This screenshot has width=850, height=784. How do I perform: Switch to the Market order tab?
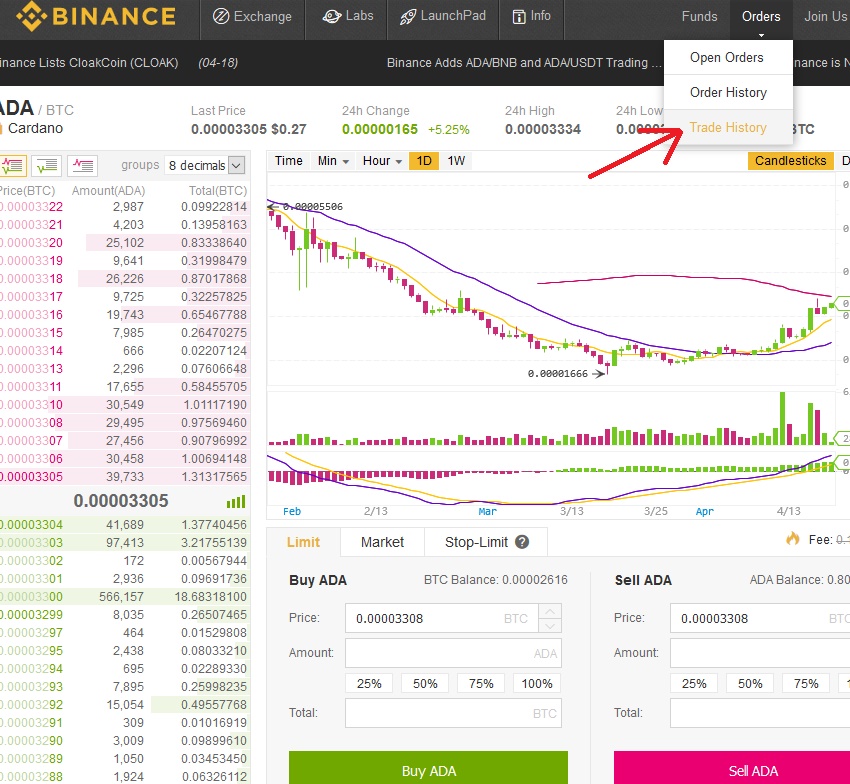pyautogui.click(x=382, y=542)
